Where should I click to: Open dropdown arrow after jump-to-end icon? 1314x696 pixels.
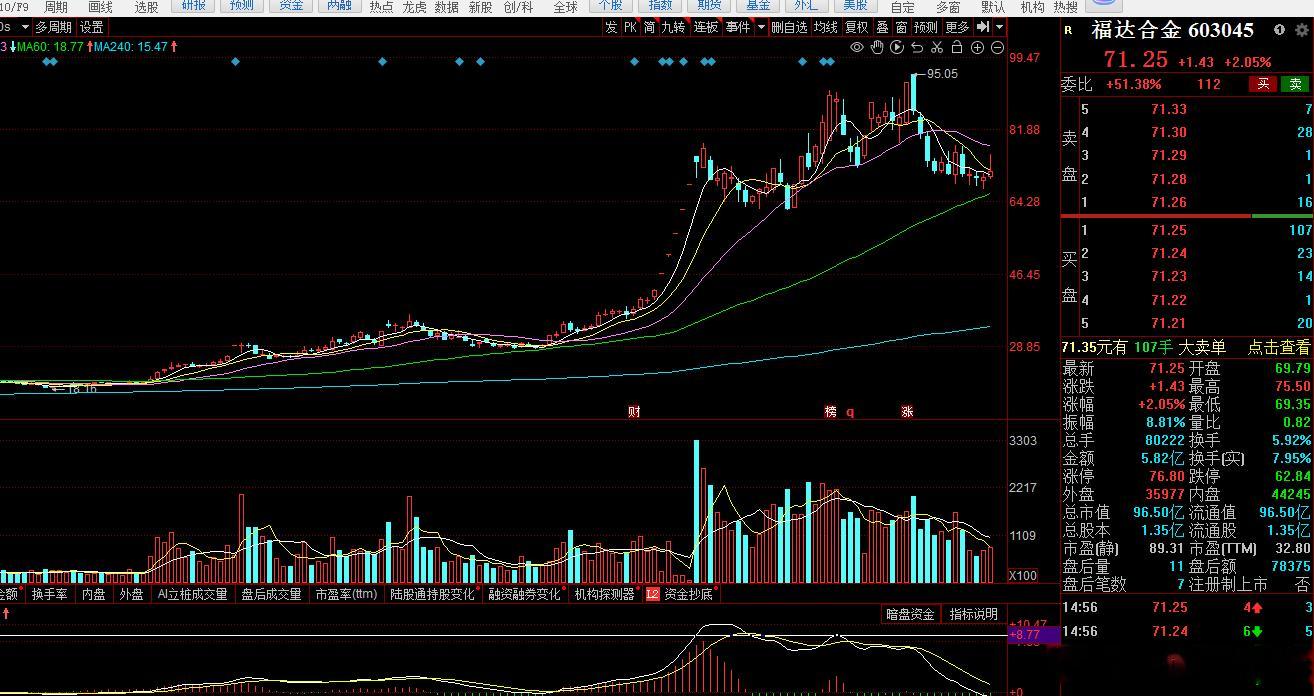pos(998,27)
